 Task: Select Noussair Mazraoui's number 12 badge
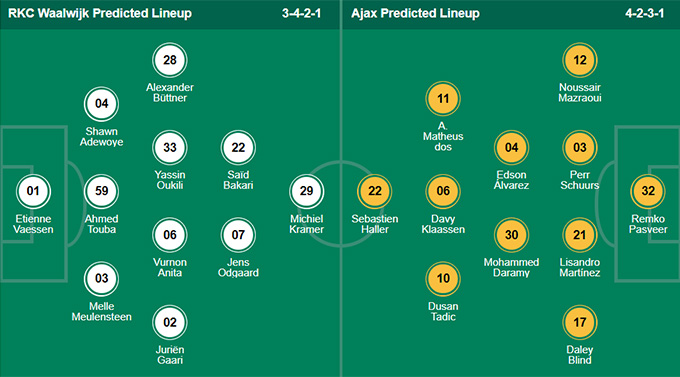point(580,60)
